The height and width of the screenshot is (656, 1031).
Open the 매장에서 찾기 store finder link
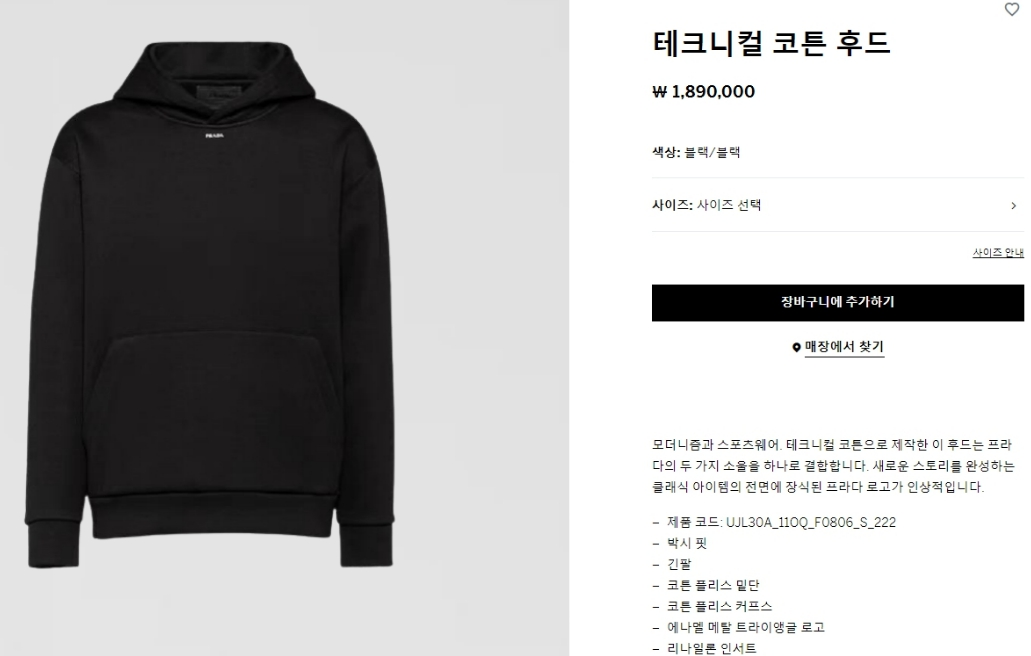coord(844,346)
